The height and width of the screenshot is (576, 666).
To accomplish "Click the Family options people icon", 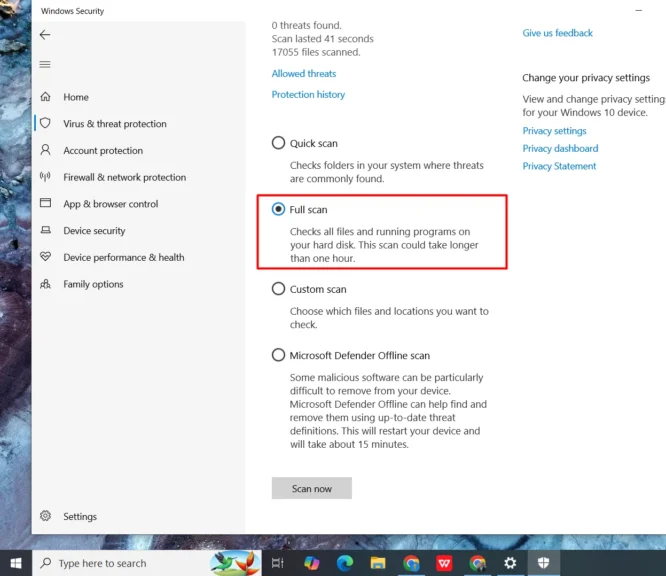I will click(45, 284).
